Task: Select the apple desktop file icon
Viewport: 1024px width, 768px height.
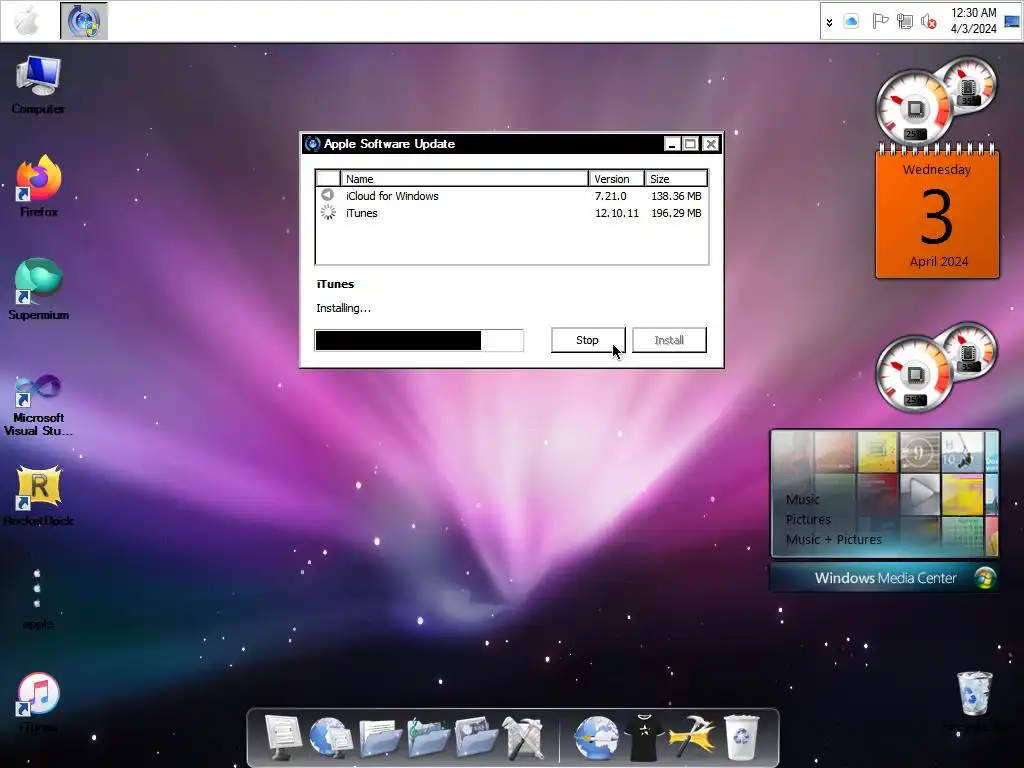Action: click(x=37, y=598)
